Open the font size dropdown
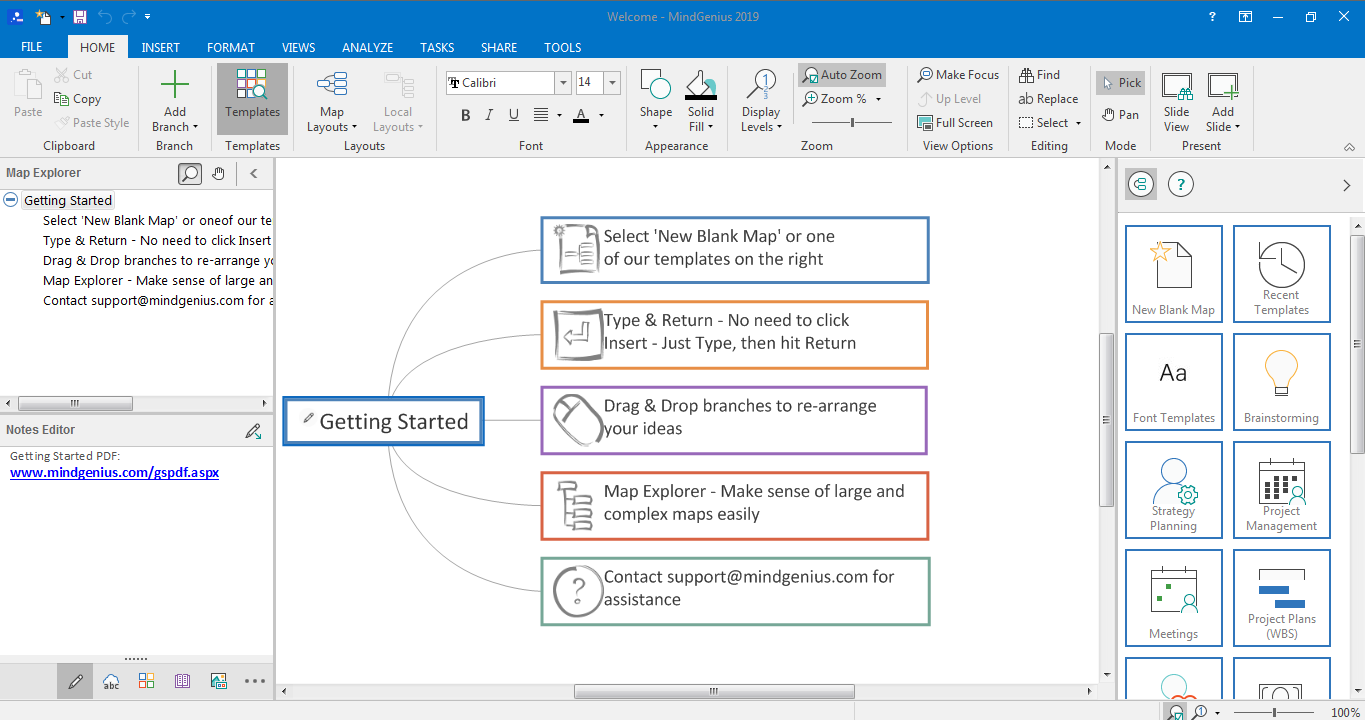 [x=612, y=83]
